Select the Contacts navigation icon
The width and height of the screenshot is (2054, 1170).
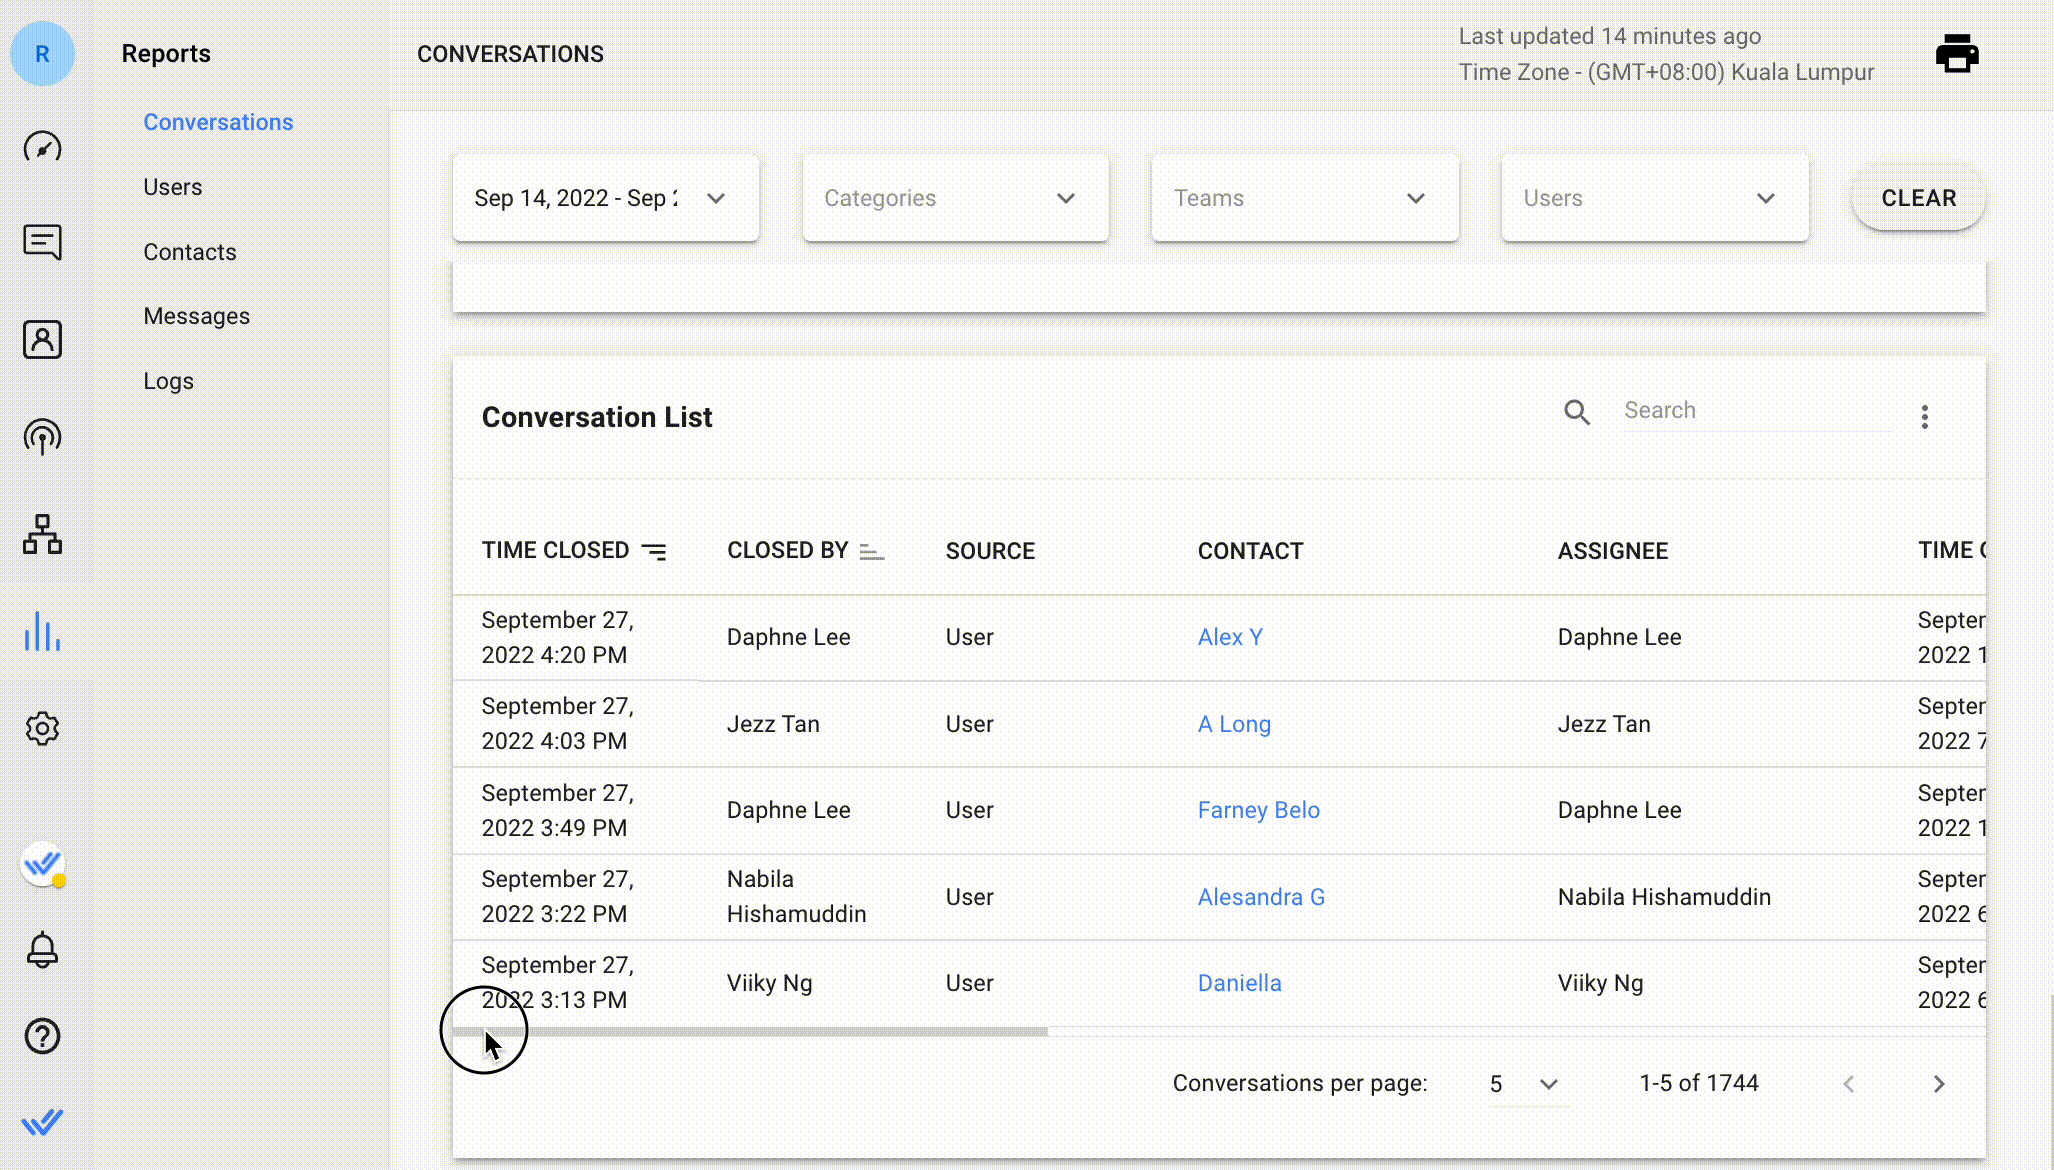42,339
